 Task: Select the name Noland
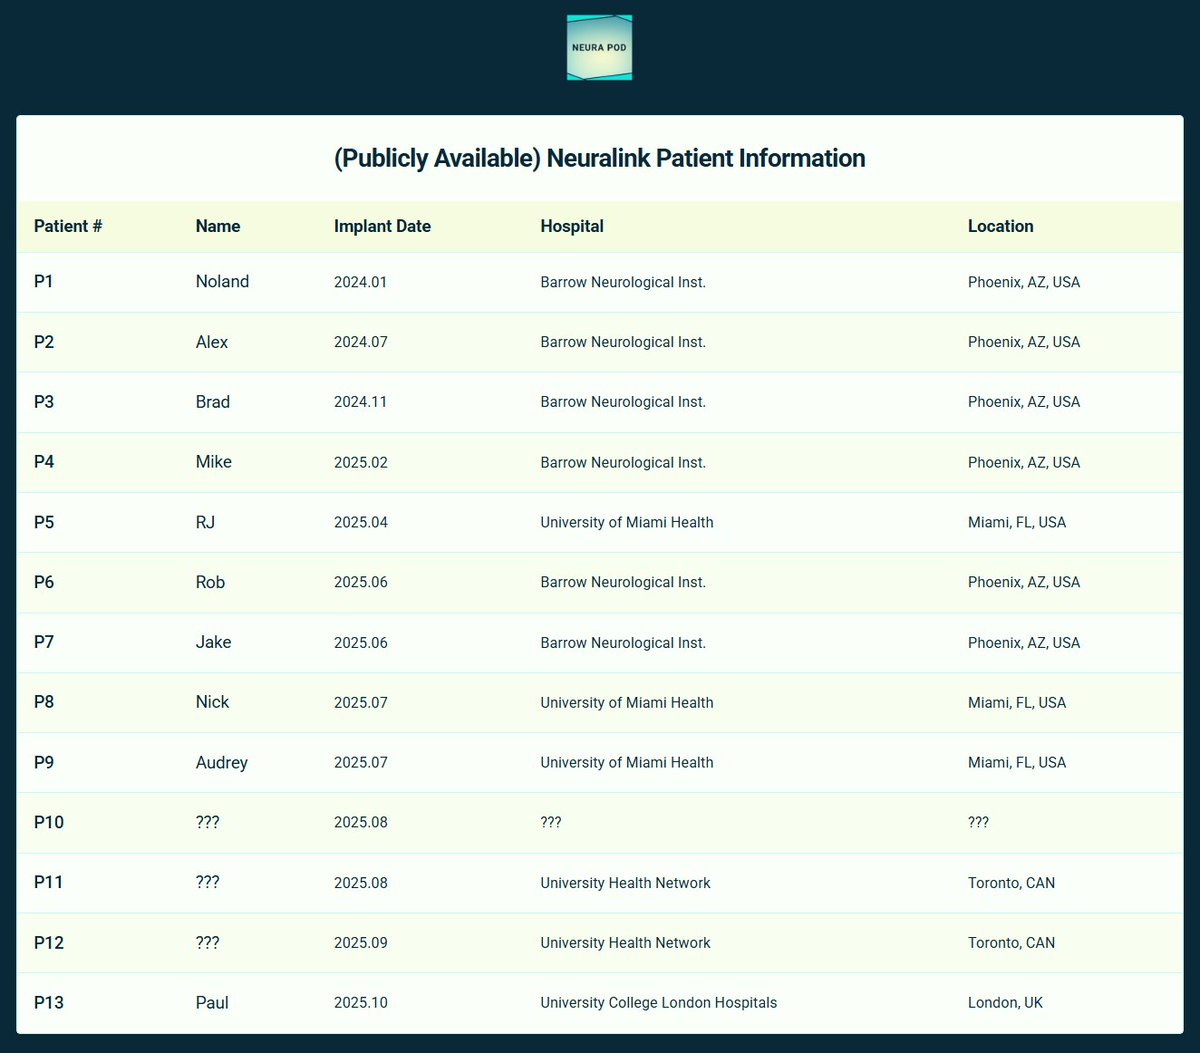pos(222,282)
